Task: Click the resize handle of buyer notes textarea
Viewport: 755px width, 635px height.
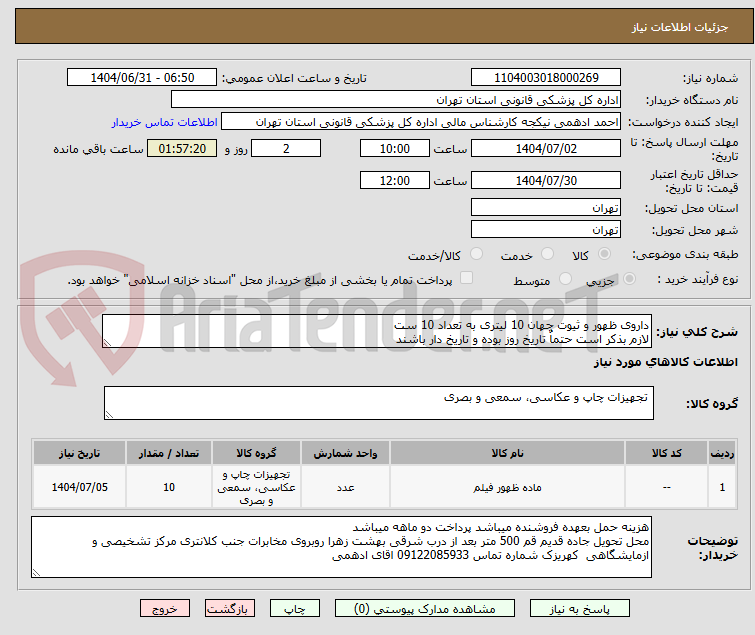Action: click(x=36, y=573)
